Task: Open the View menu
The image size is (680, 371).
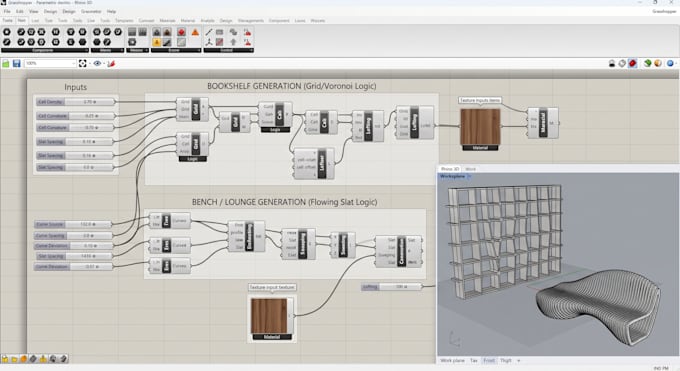Action: [33, 11]
